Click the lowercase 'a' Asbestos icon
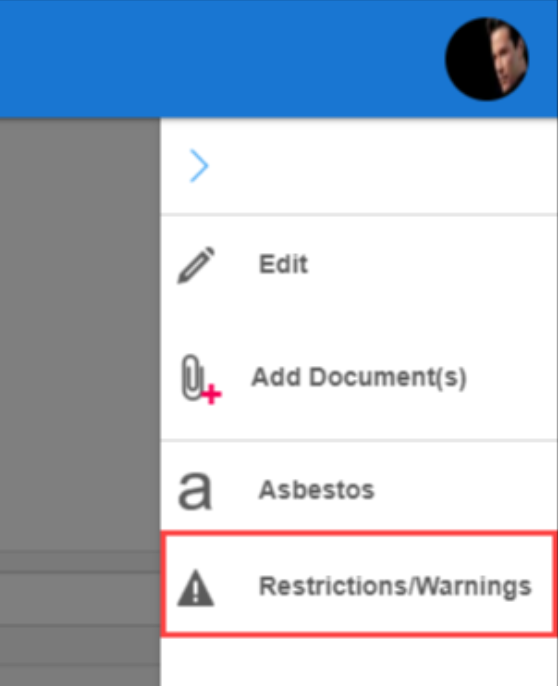 click(x=195, y=491)
